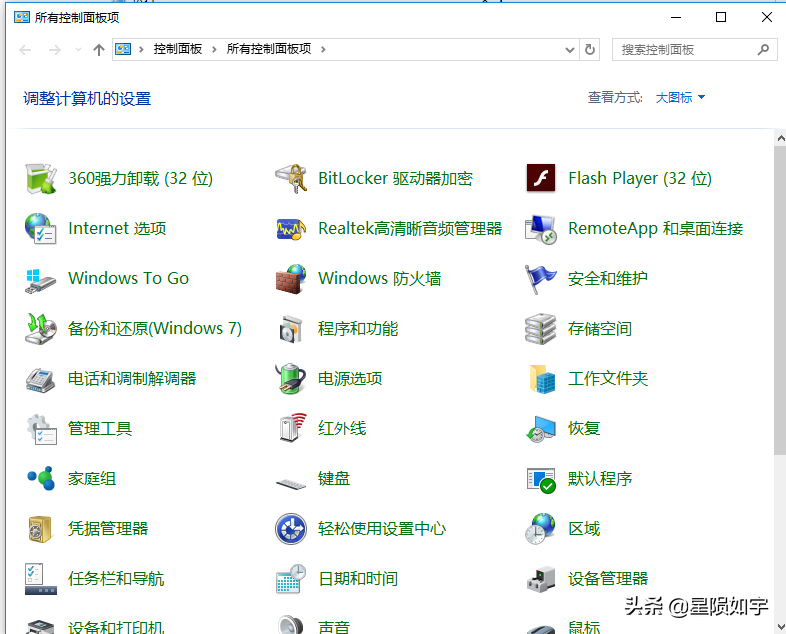Click the 程序和功能 link

pos(358,329)
